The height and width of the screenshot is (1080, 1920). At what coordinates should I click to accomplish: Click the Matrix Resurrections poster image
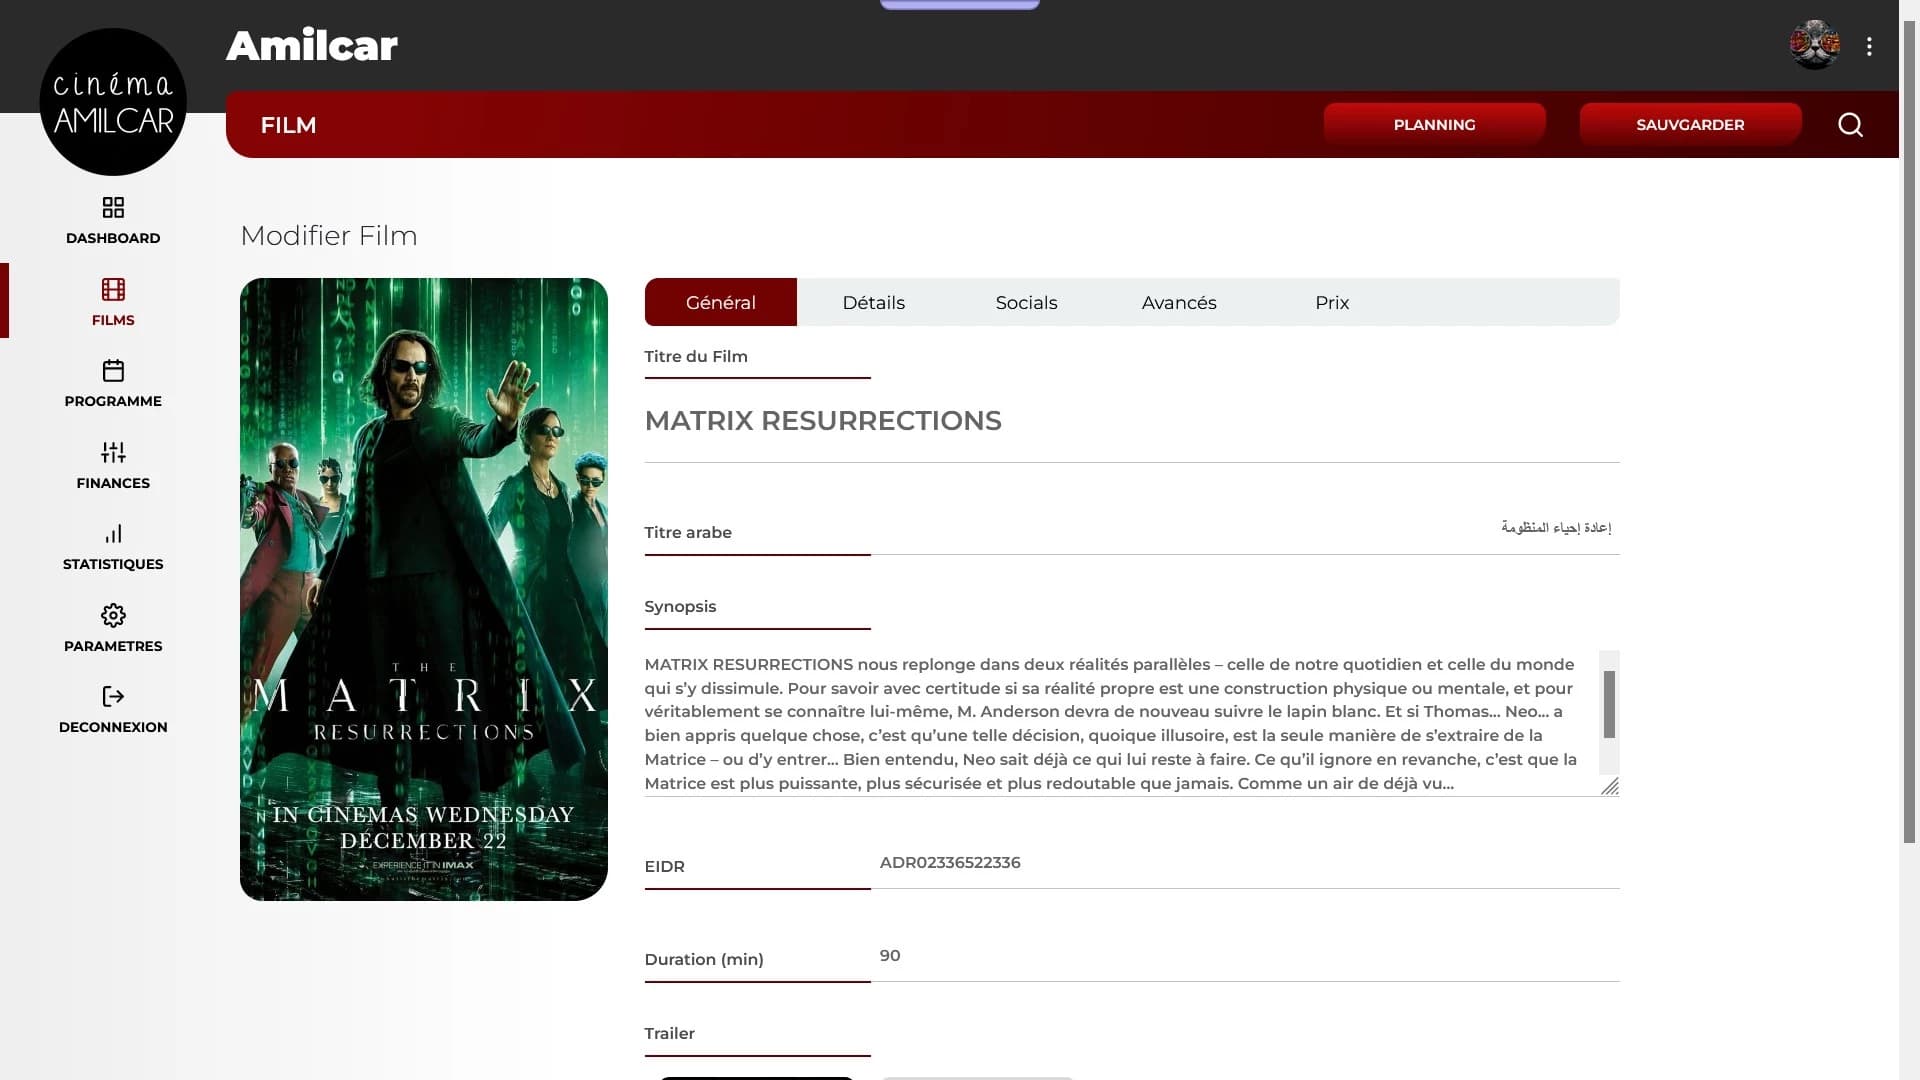click(x=424, y=589)
